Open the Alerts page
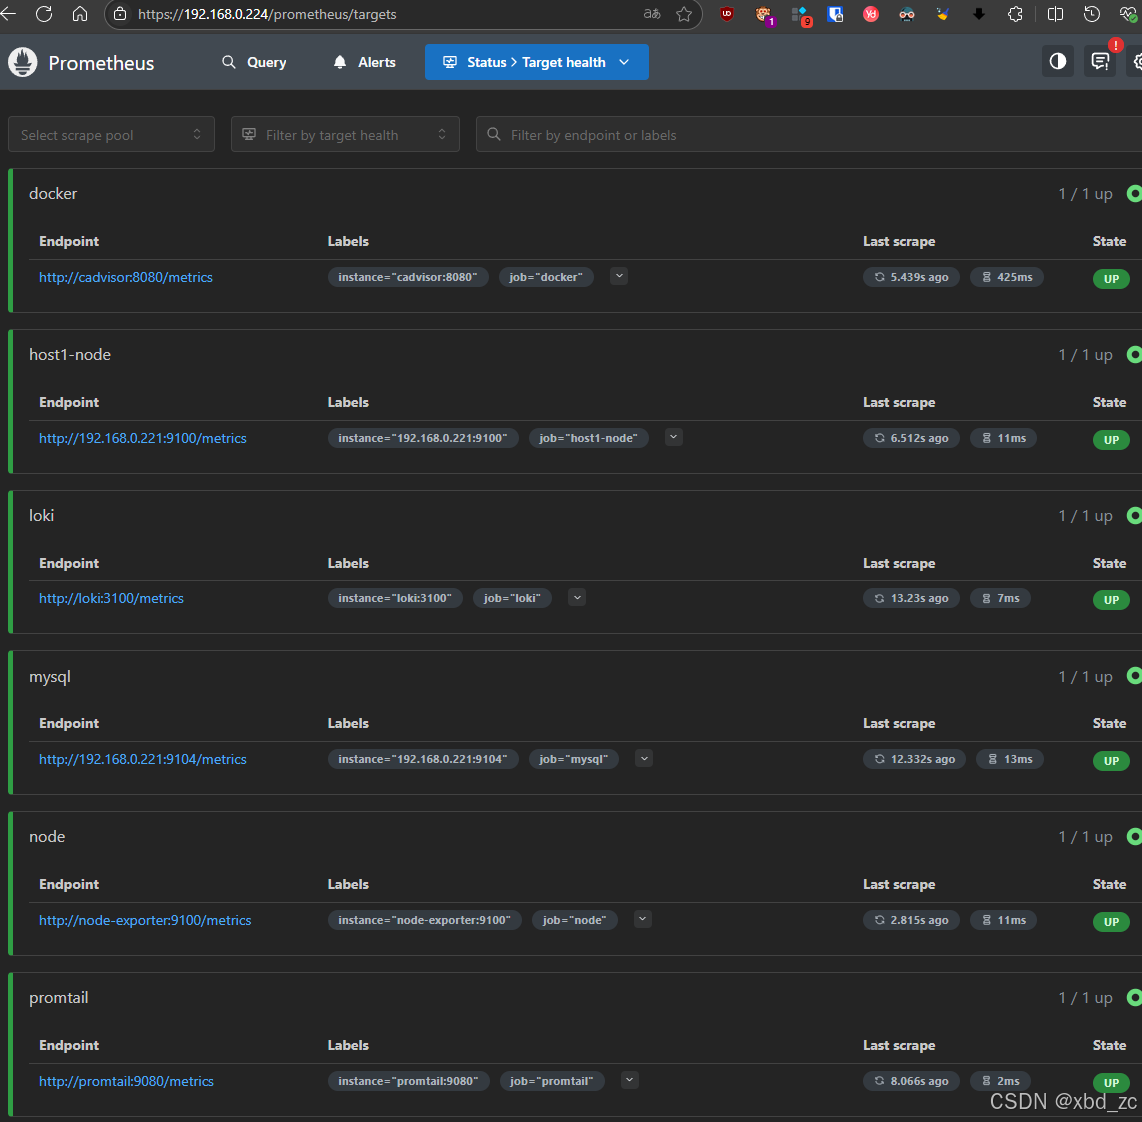The width and height of the screenshot is (1142, 1122). tap(364, 63)
